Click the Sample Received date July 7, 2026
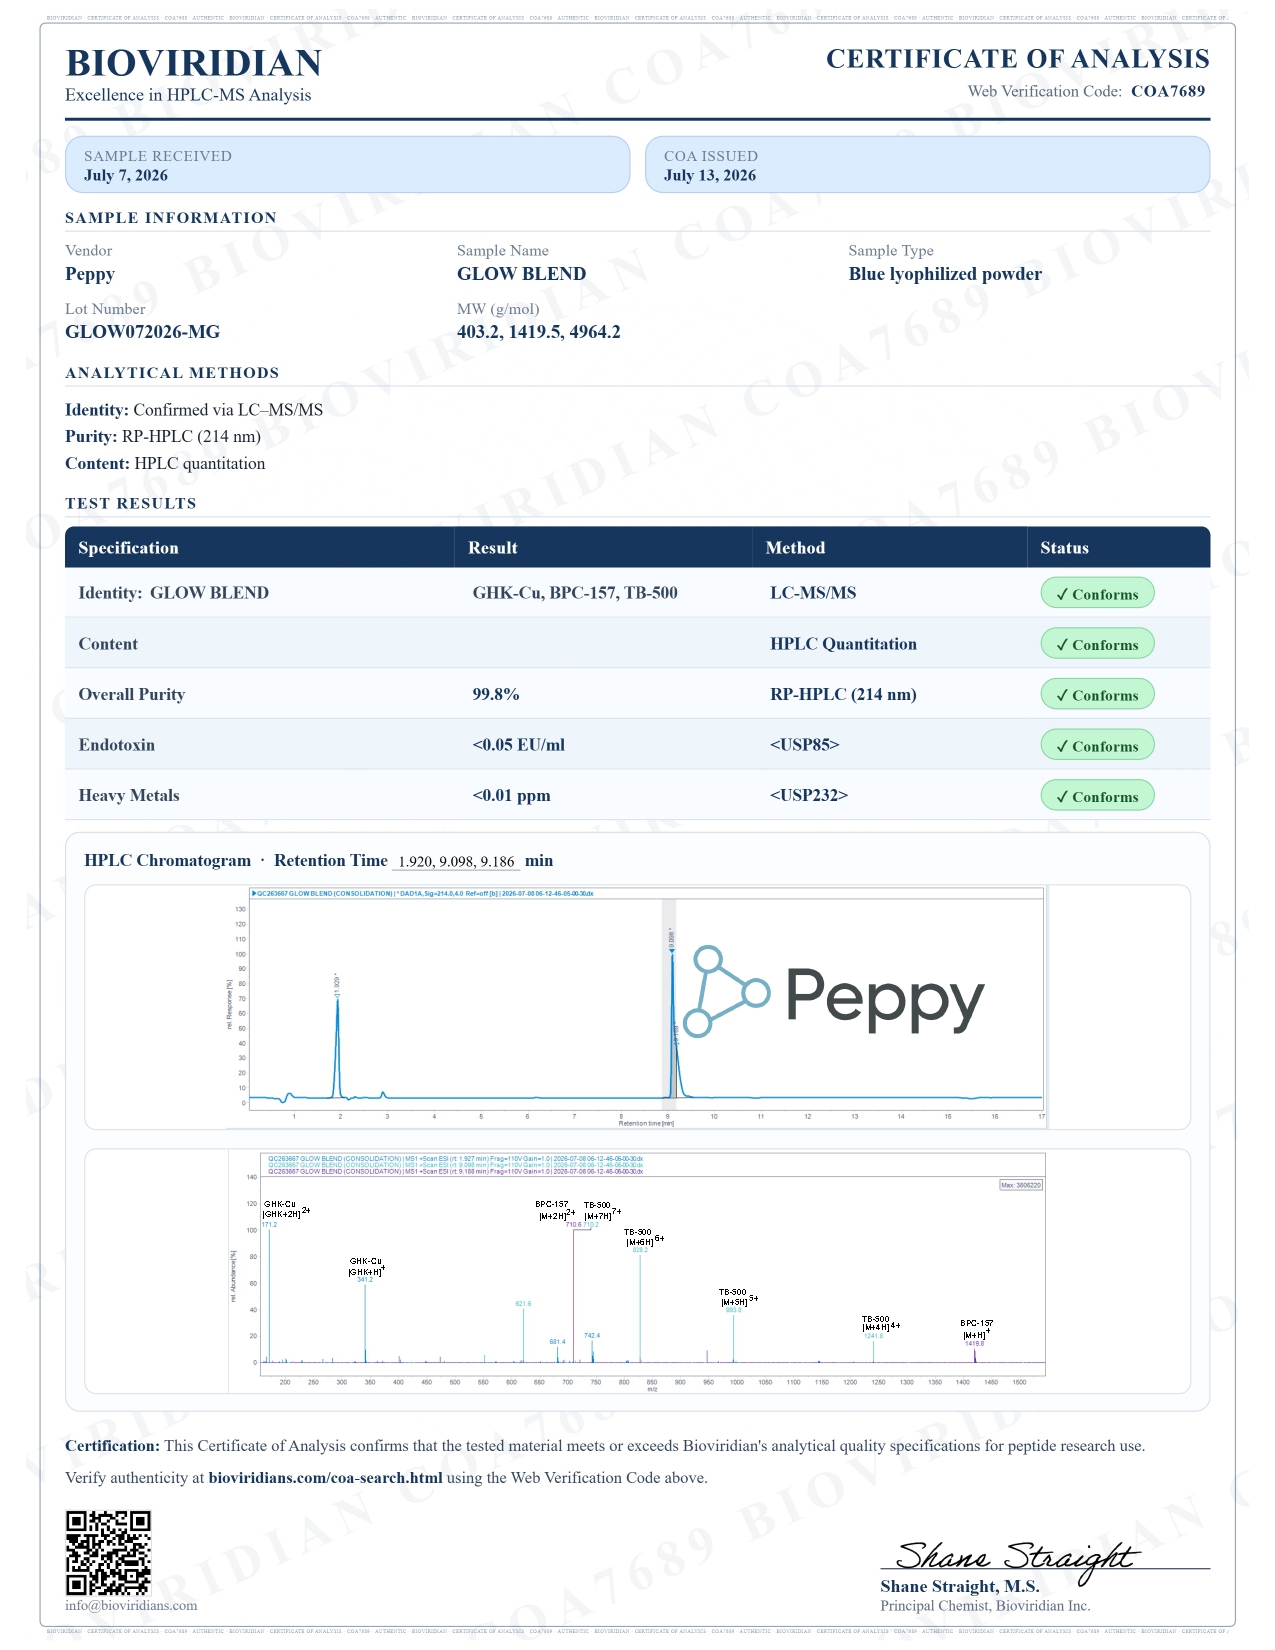1275x1650 pixels. [x=126, y=176]
